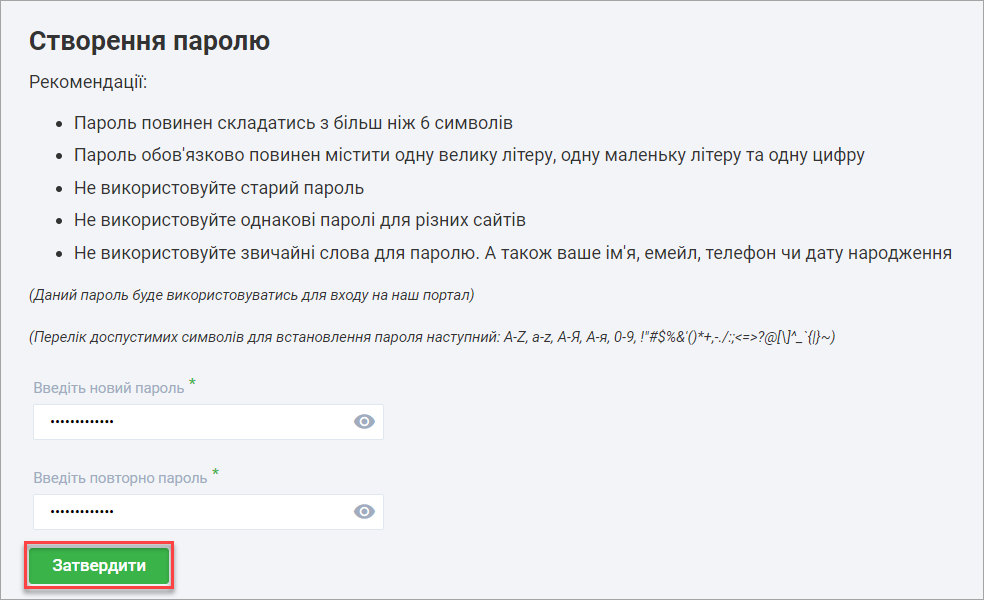Click the 'Введіть повторно пароль' field label

(x=120, y=478)
